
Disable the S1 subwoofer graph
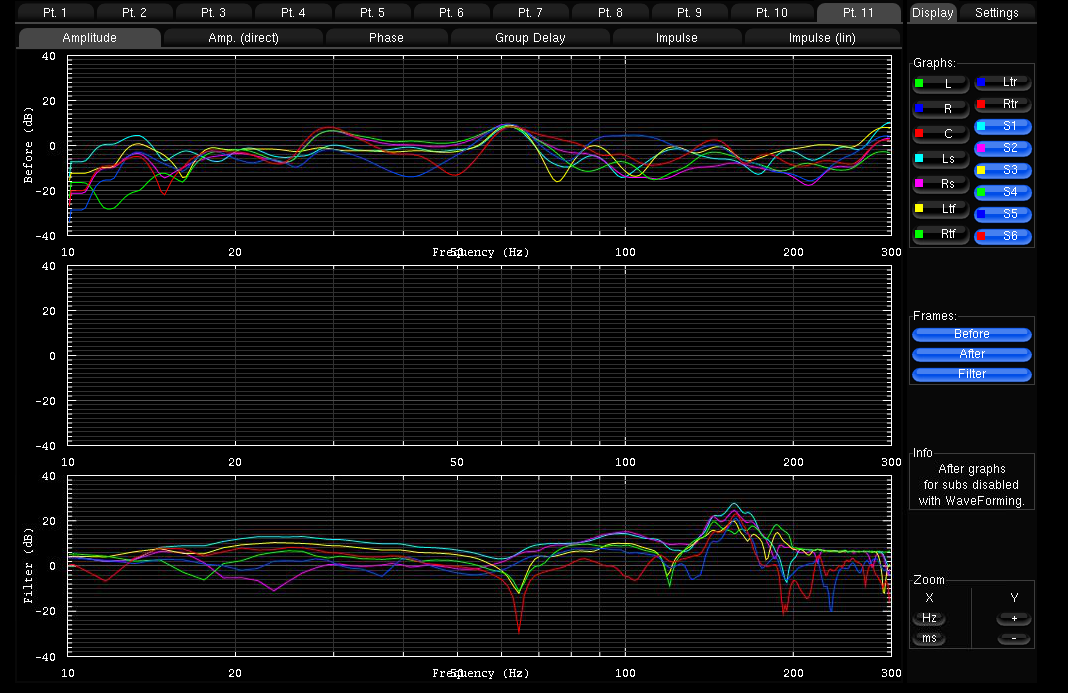tap(1002, 127)
